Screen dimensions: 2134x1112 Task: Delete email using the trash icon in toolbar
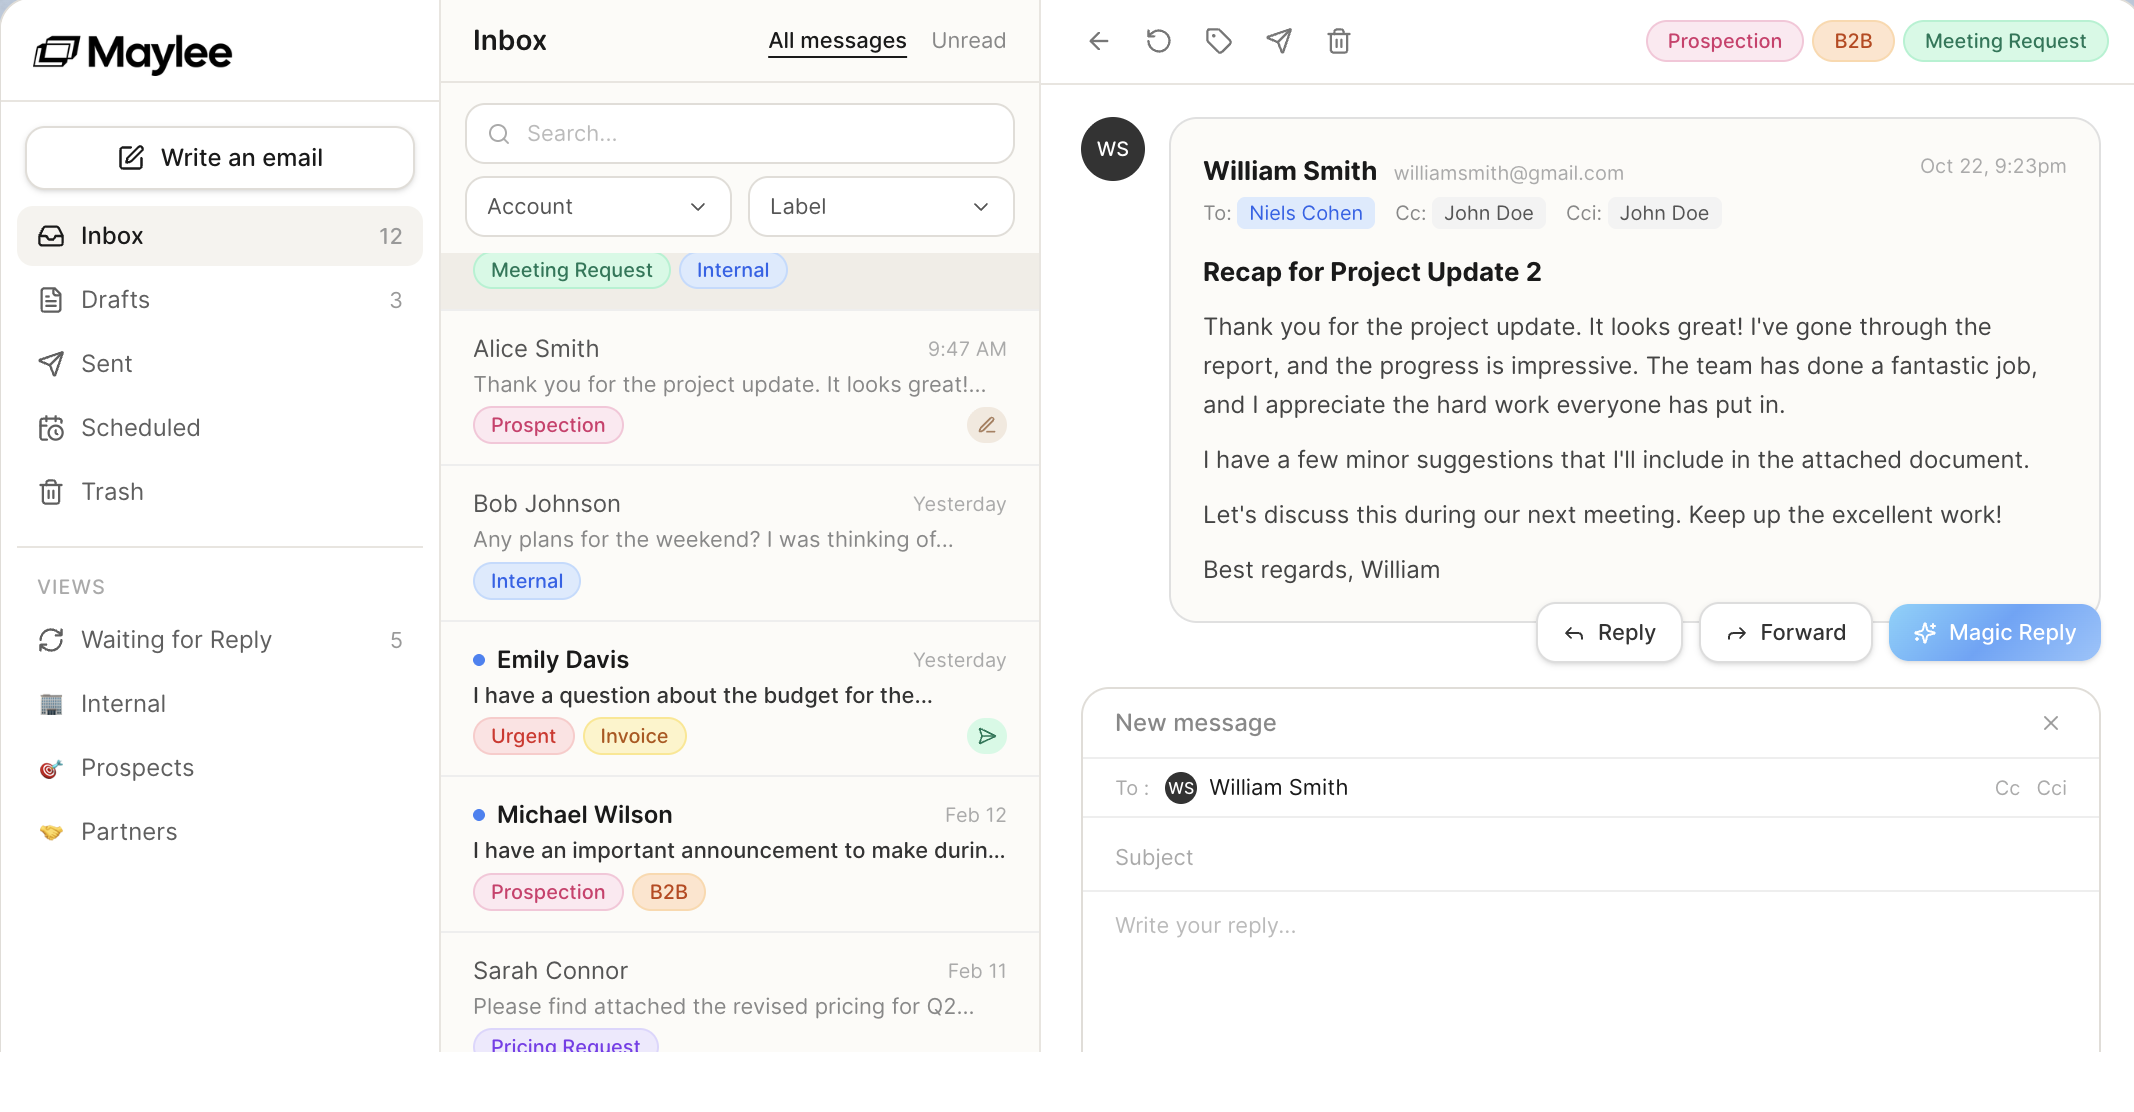(x=1339, y=41)
